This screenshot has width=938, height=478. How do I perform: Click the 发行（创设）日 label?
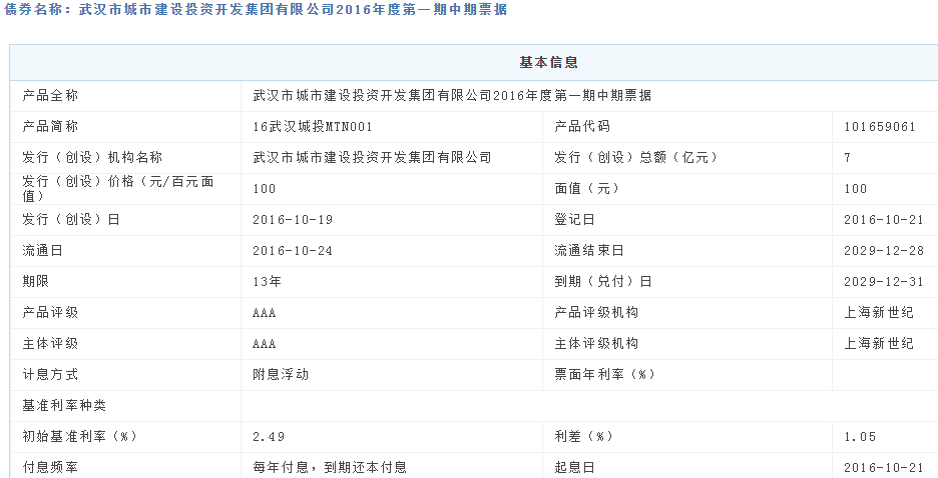click(71, 220)
